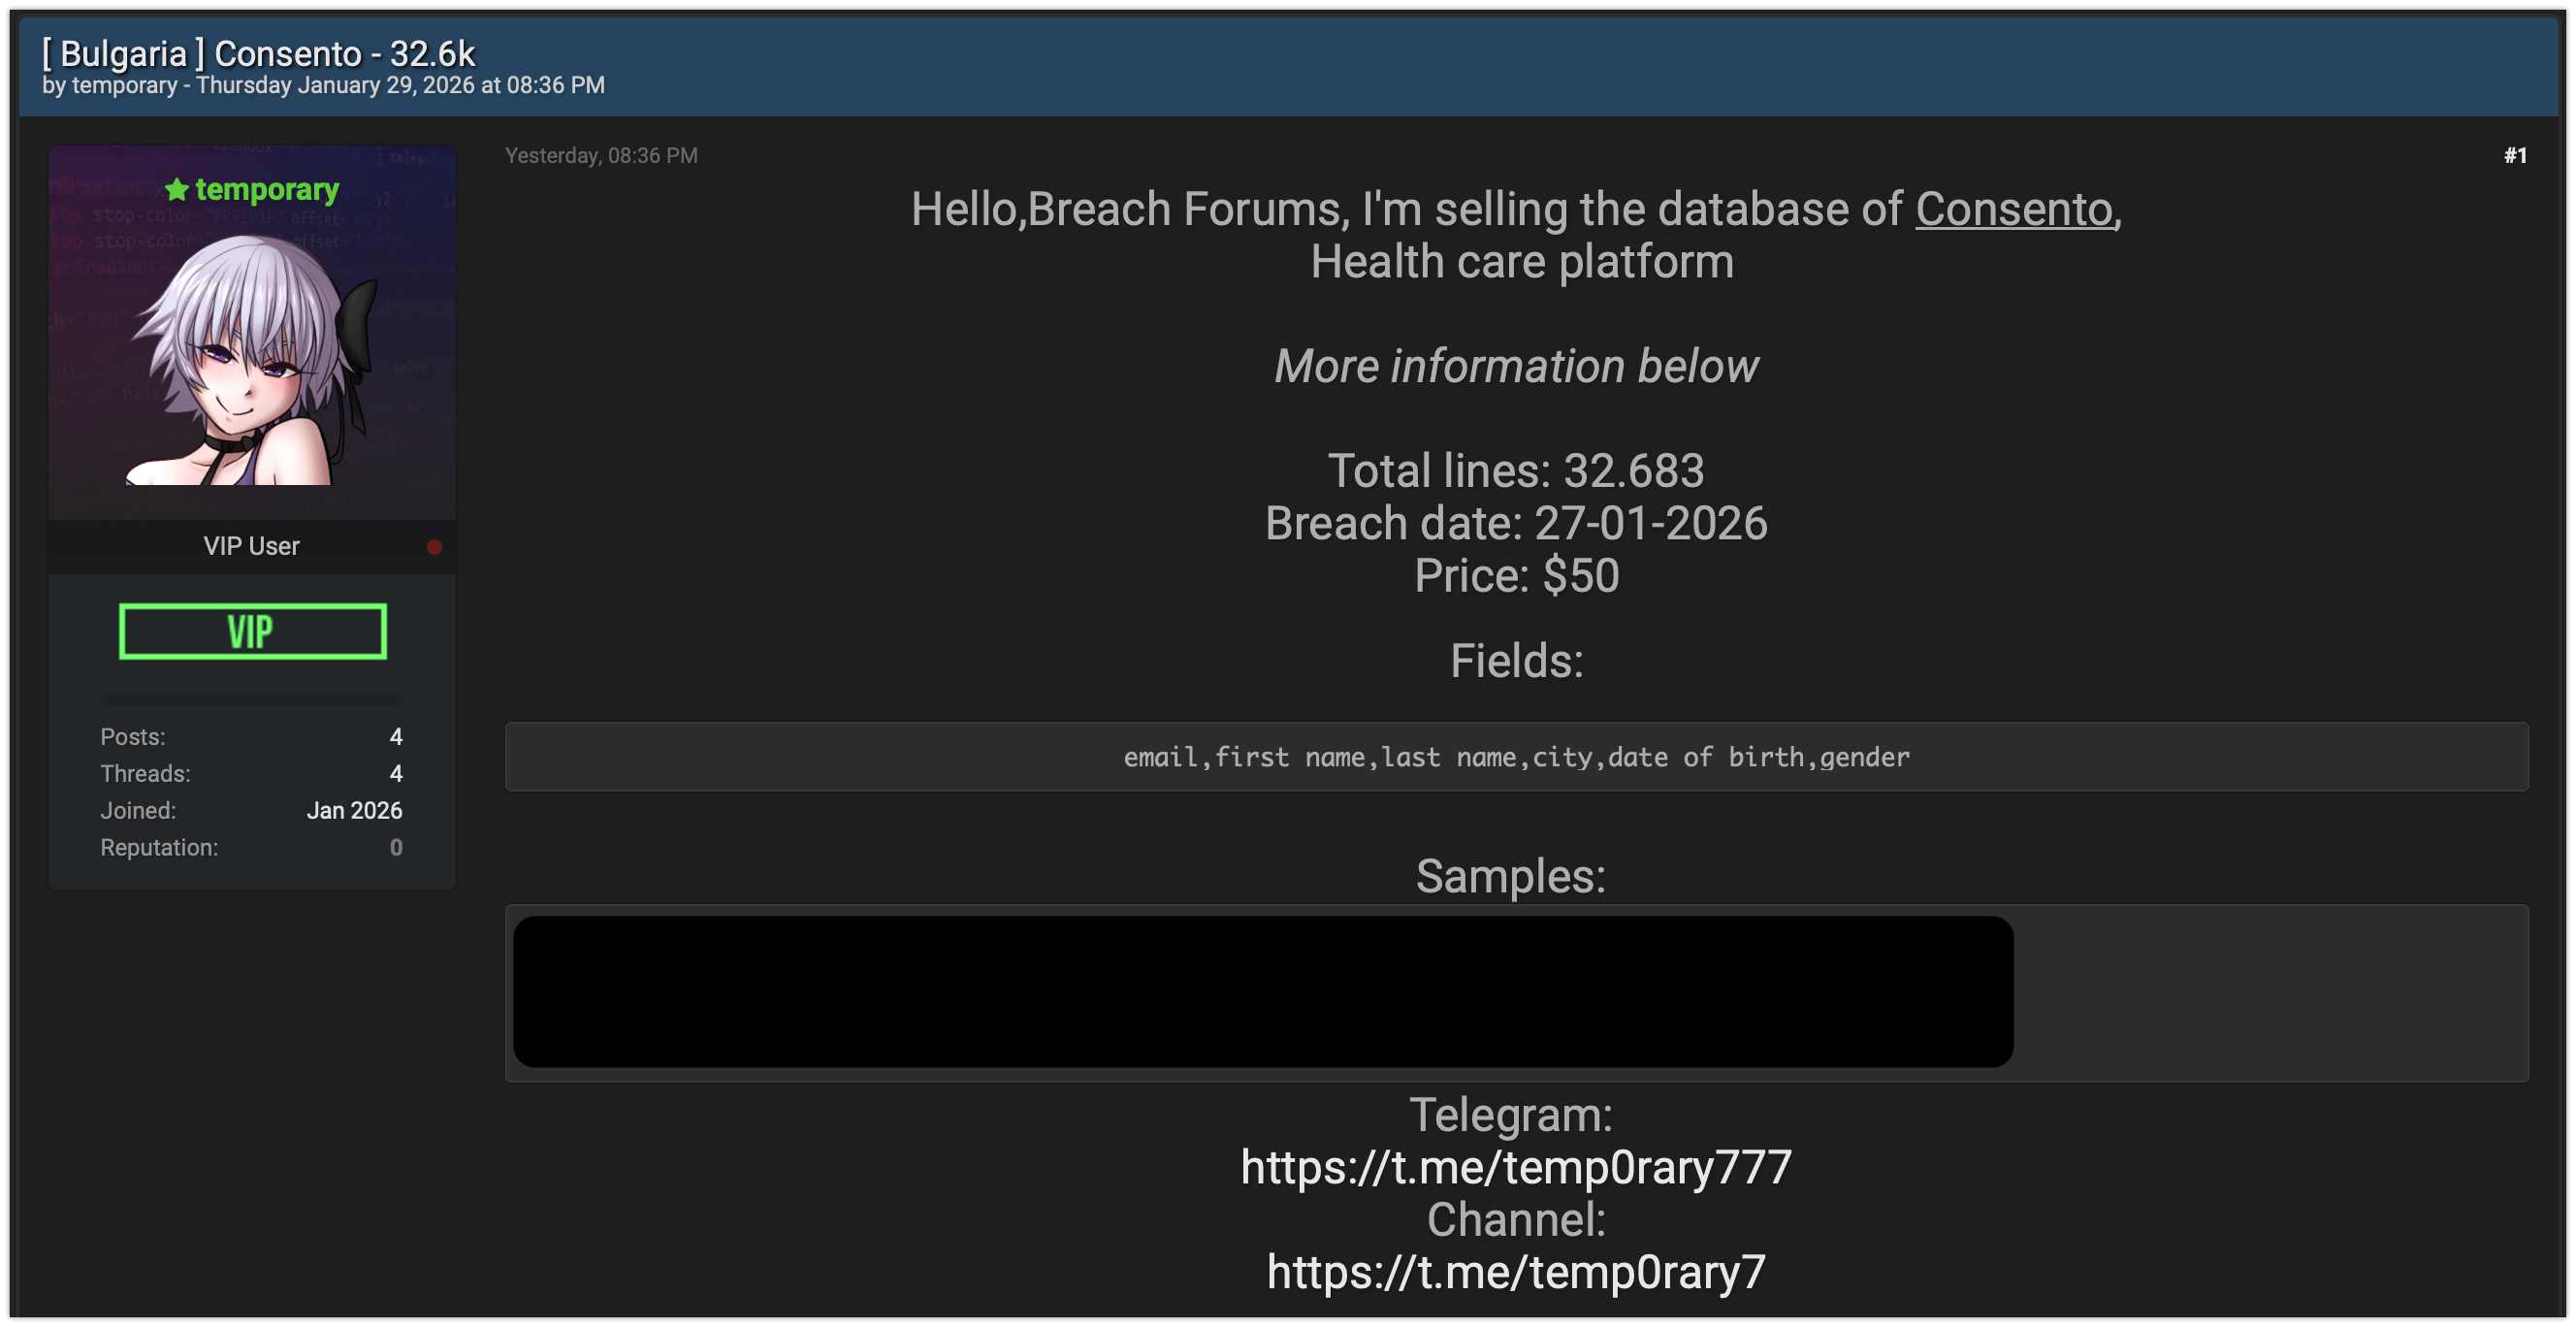Viewport: 2576px width, 1327px height.
Task: Open the temp0rary7 channel link
Action: [x=1516, y=1272]
